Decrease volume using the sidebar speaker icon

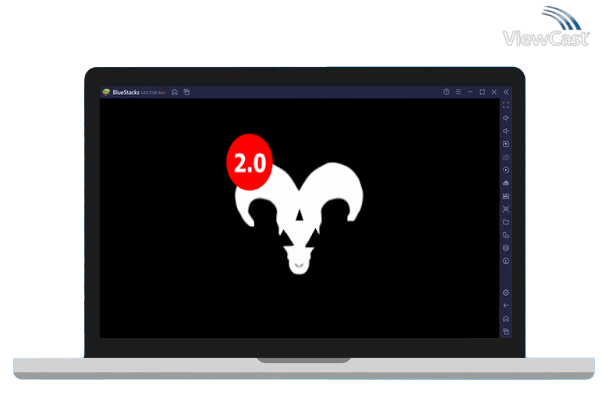coord(506,131)
